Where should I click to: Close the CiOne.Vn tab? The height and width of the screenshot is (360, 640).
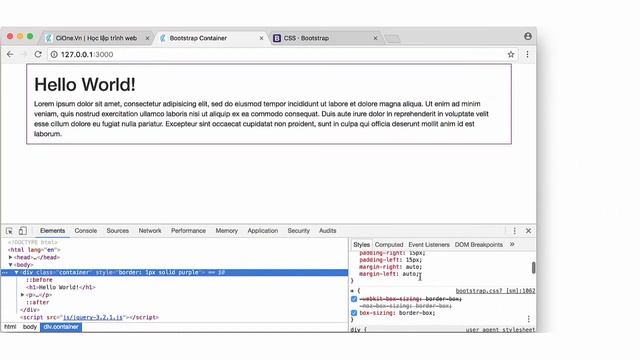pos(147,38)
